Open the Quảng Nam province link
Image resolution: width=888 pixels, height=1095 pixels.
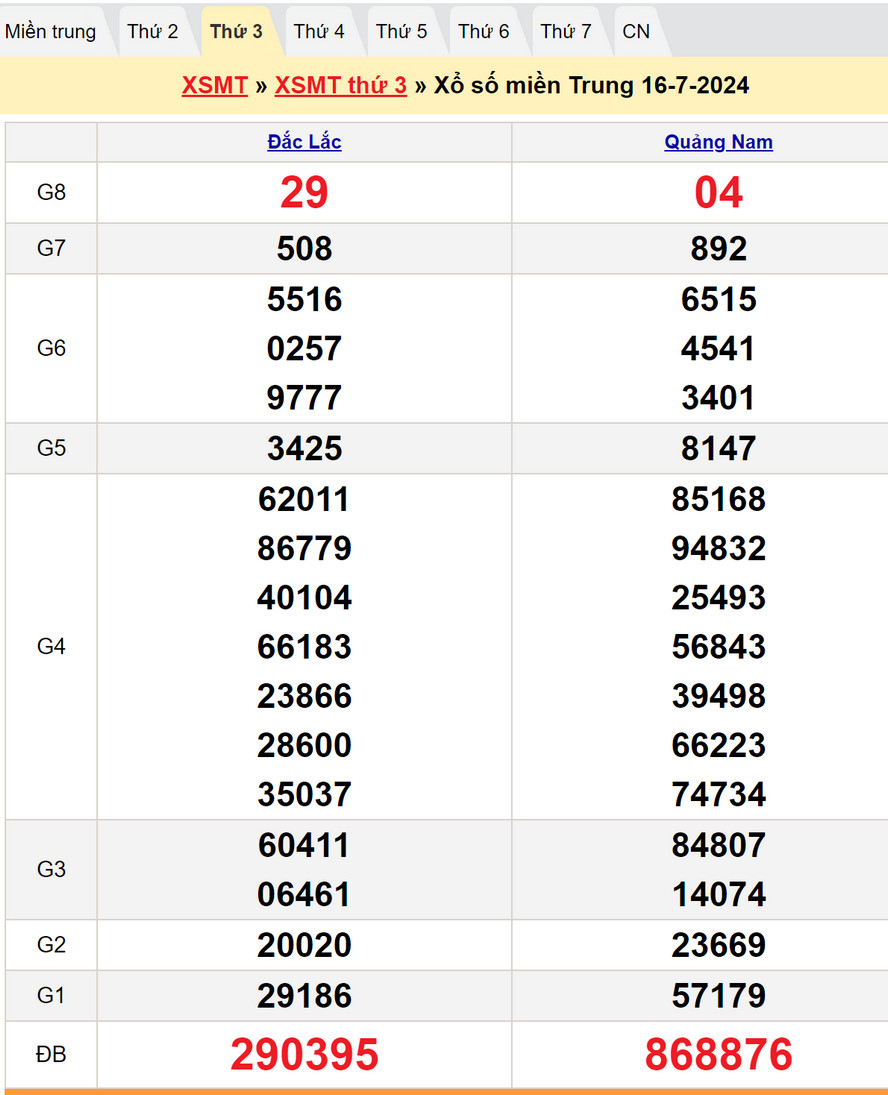[x=718, y=142]
